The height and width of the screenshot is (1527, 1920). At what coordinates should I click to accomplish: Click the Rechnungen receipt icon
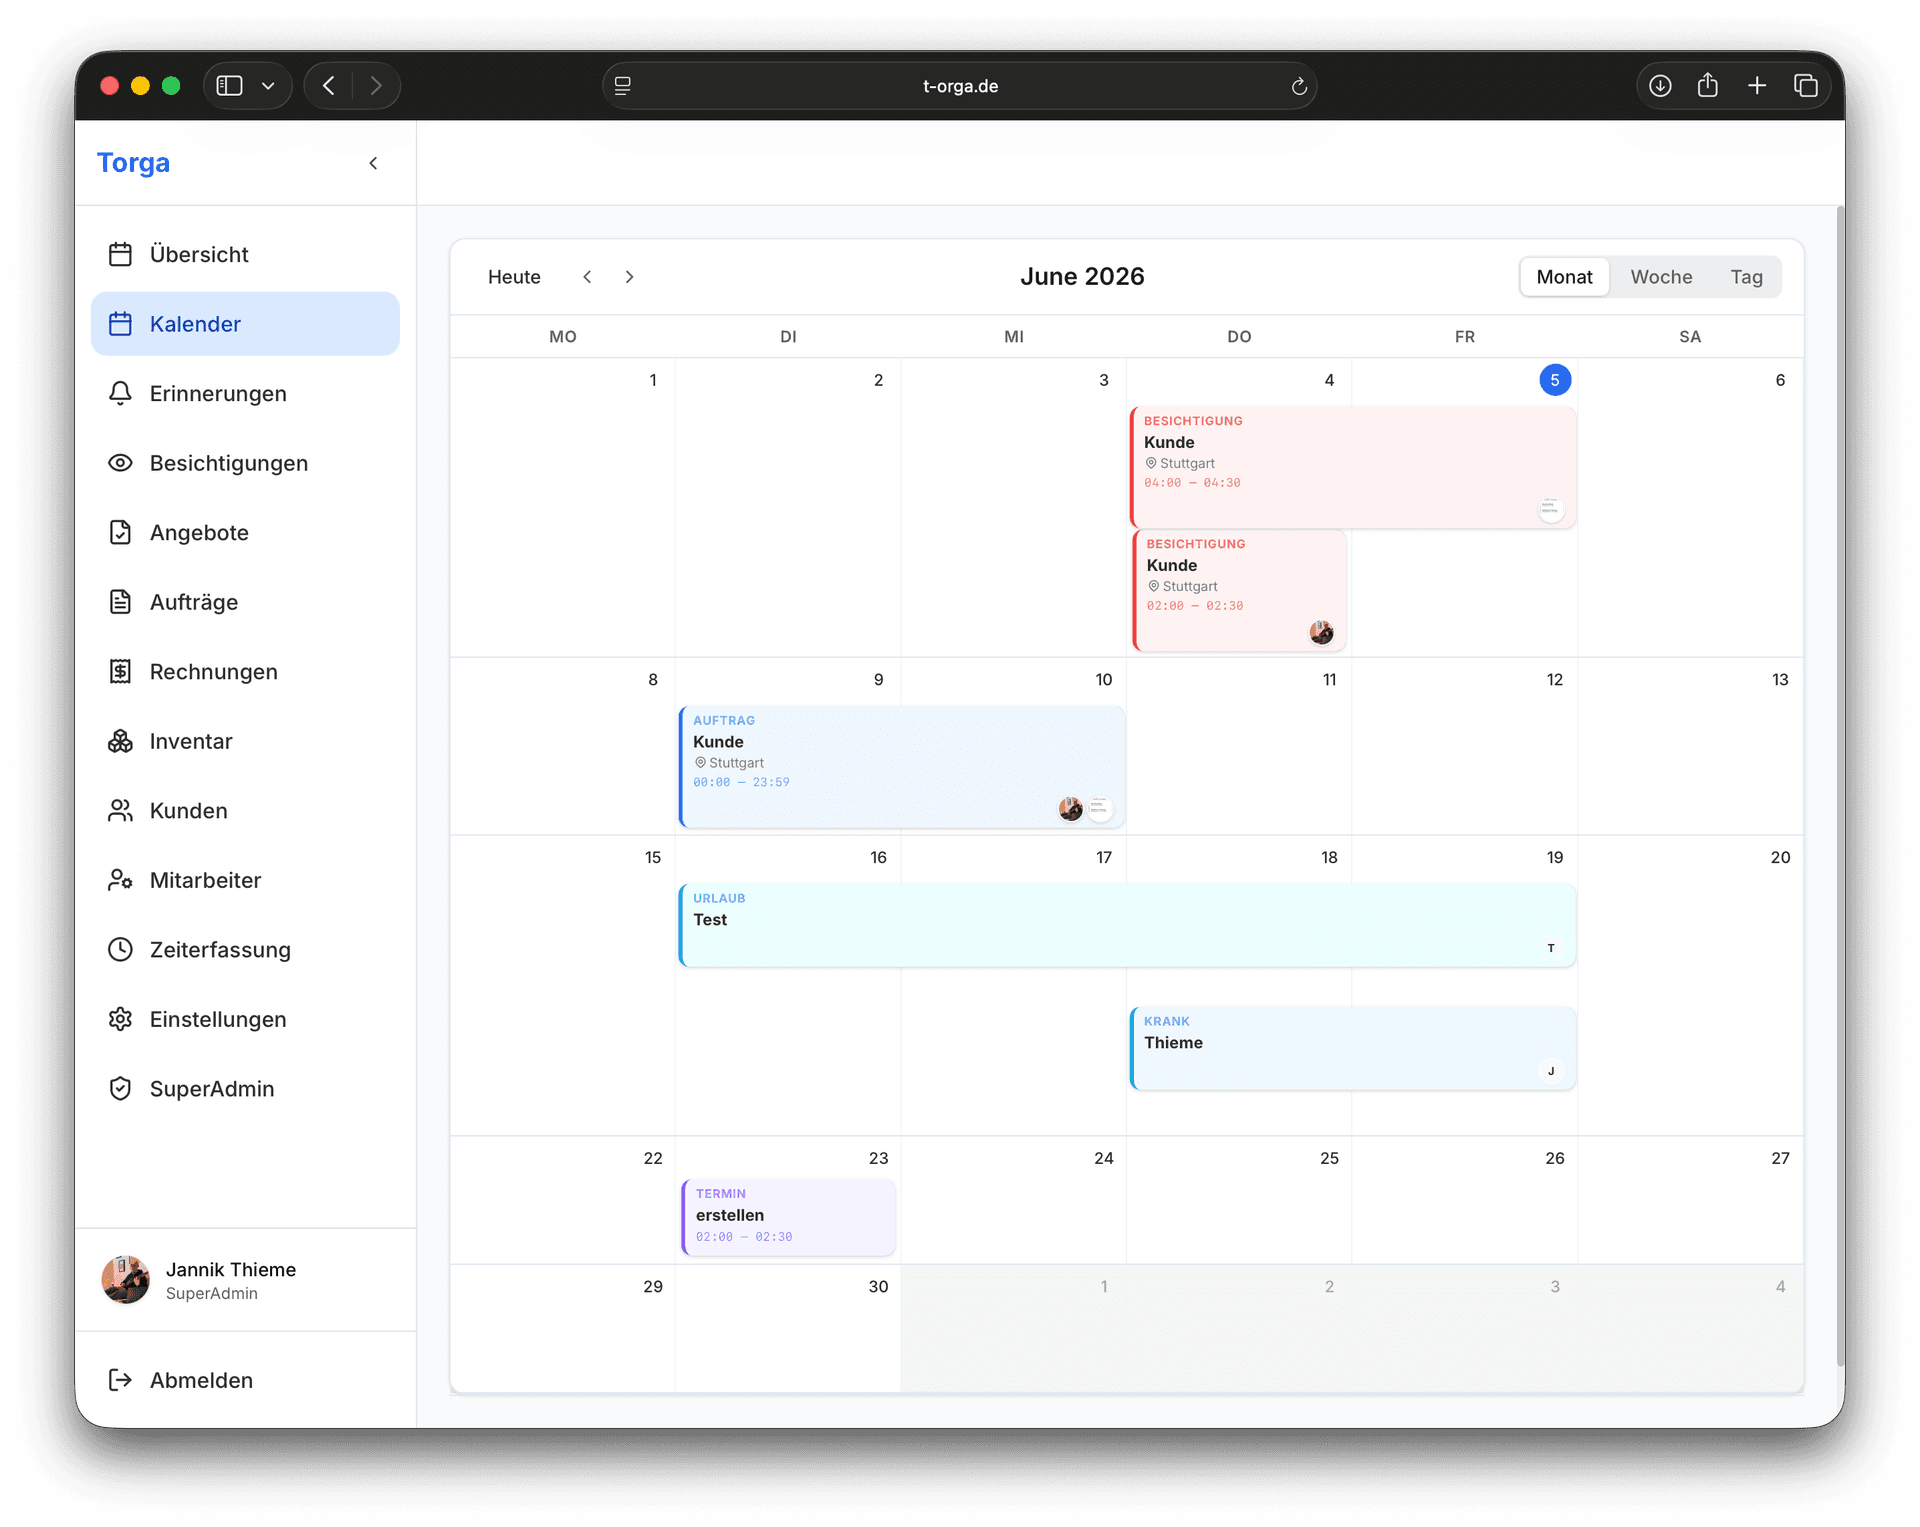click(120, 671)
